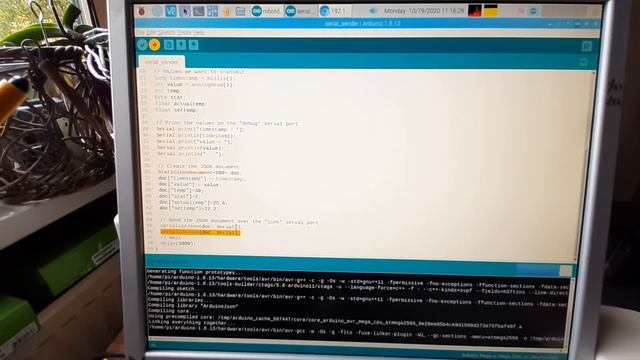Click the pink tray icon
This screenshot has height=360, width=640.
(x=521, y=11)
